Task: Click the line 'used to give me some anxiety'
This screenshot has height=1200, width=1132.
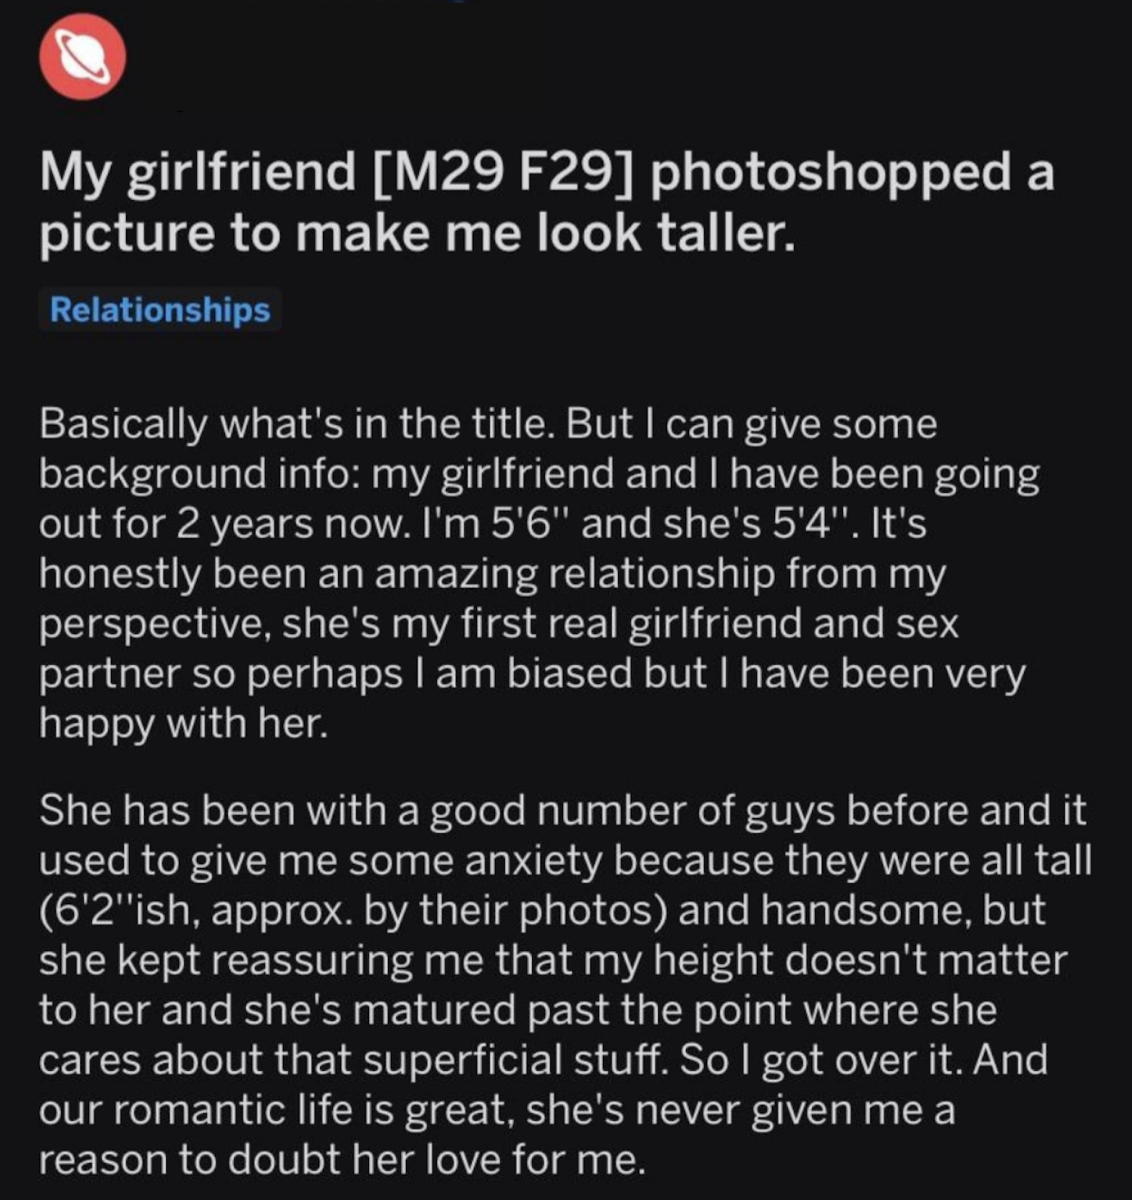Action: click(x=565, y=861)
